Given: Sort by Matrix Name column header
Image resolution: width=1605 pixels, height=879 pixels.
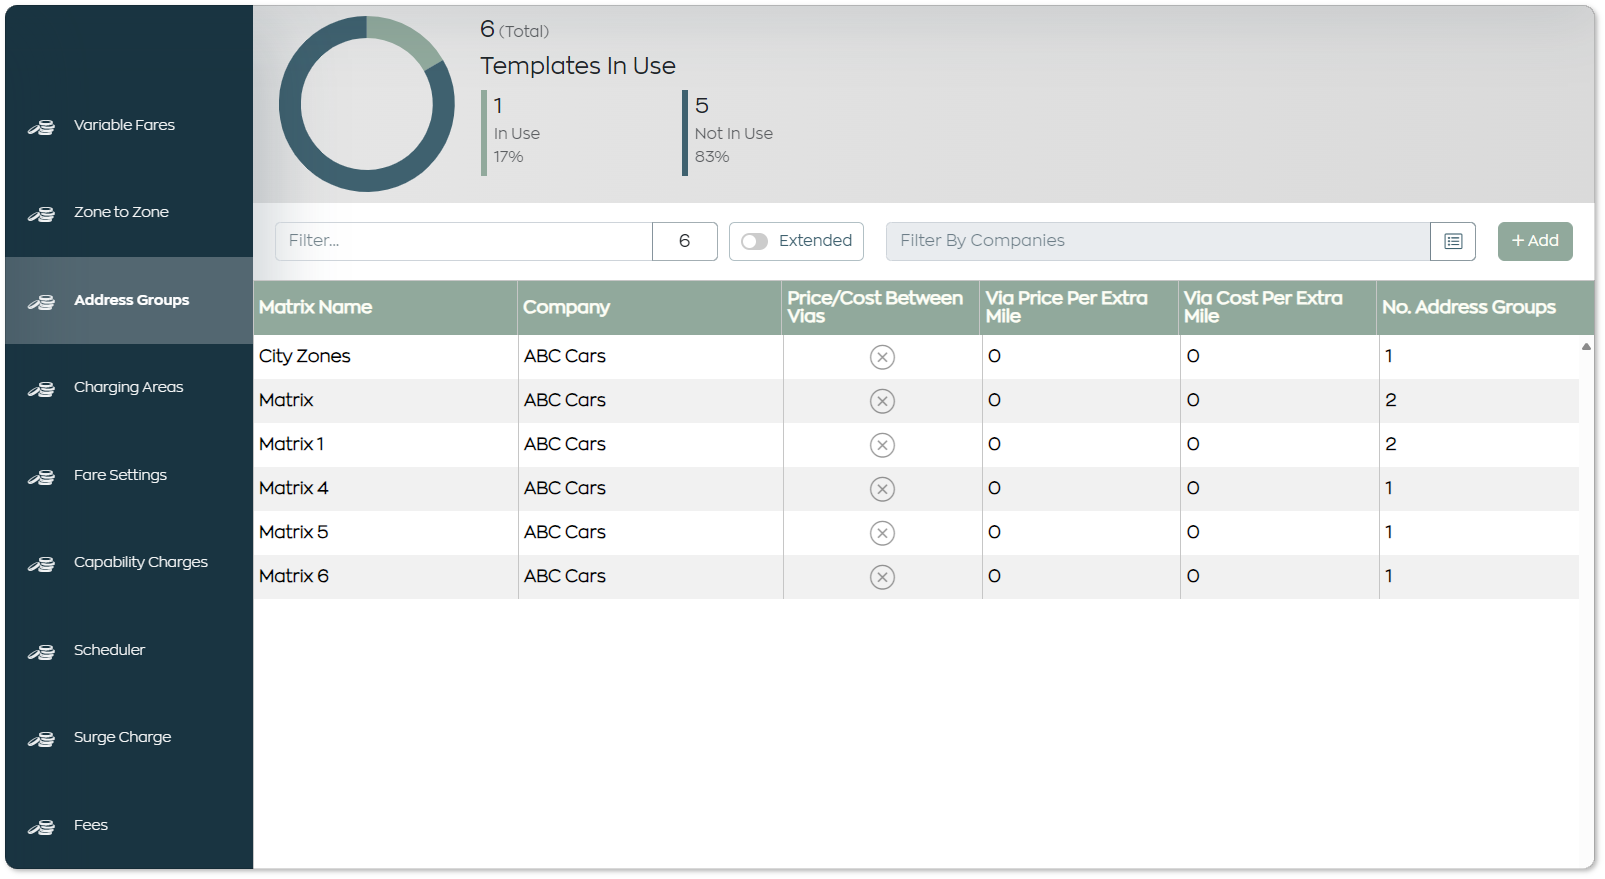Looking at the screenshot, I should coord(385,307).
